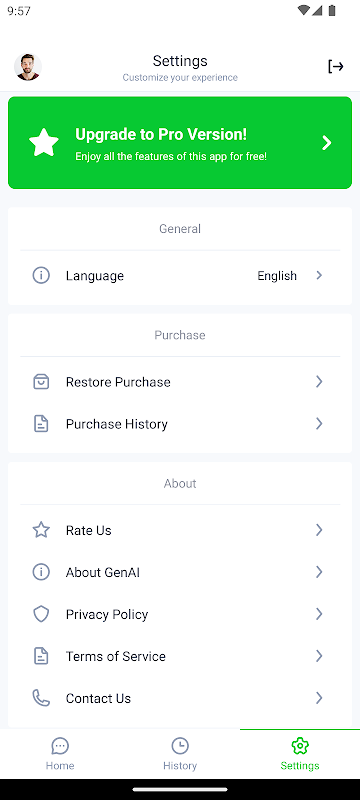Click the shopping bag icon for Restore Purchase
360x800 pixels.
[x=41, y=382]
